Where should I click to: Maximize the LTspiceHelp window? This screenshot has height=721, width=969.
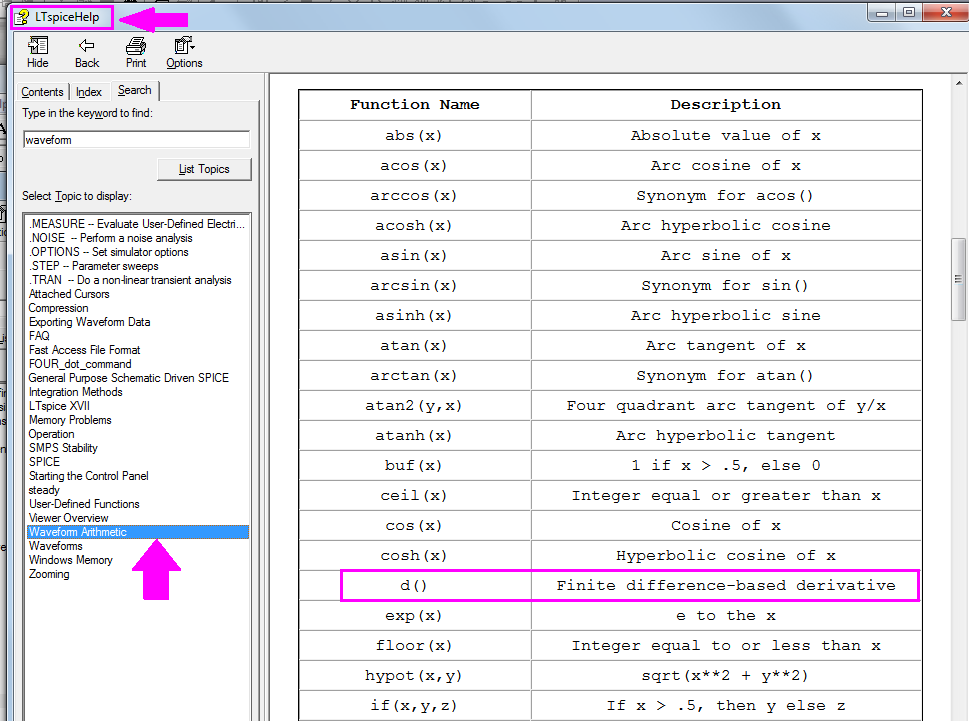(x=908, y=12)
